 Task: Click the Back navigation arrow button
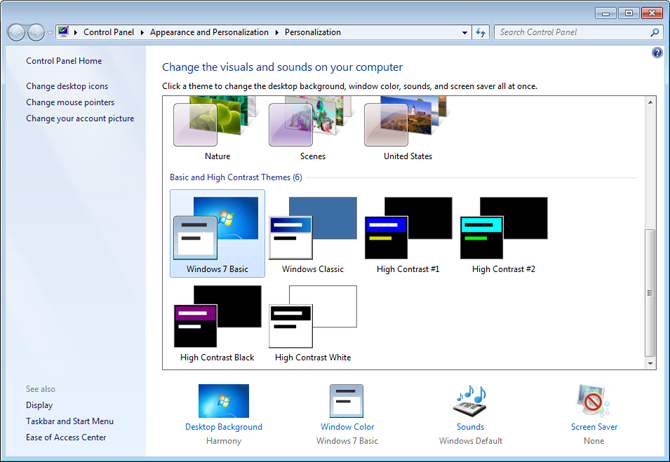coord(16,32)
